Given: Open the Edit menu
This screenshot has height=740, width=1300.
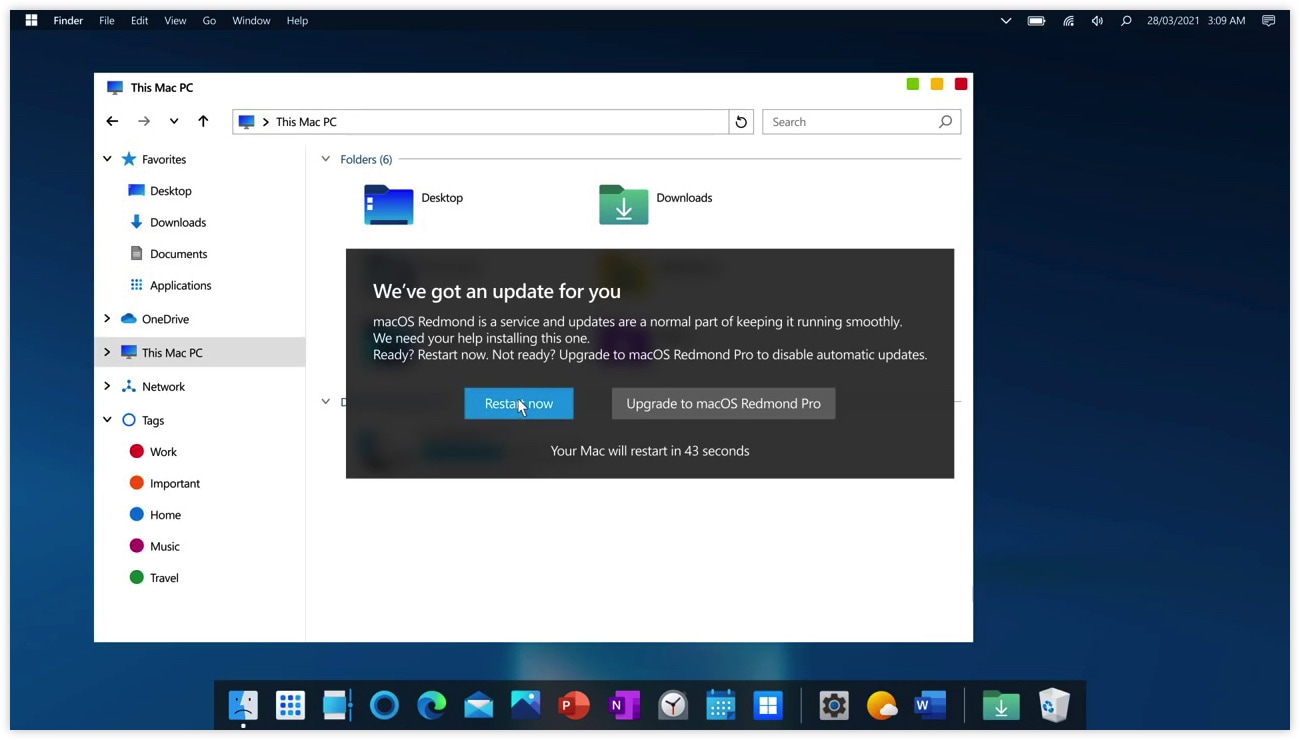Looking at the screenshot, I should point(140,20).
